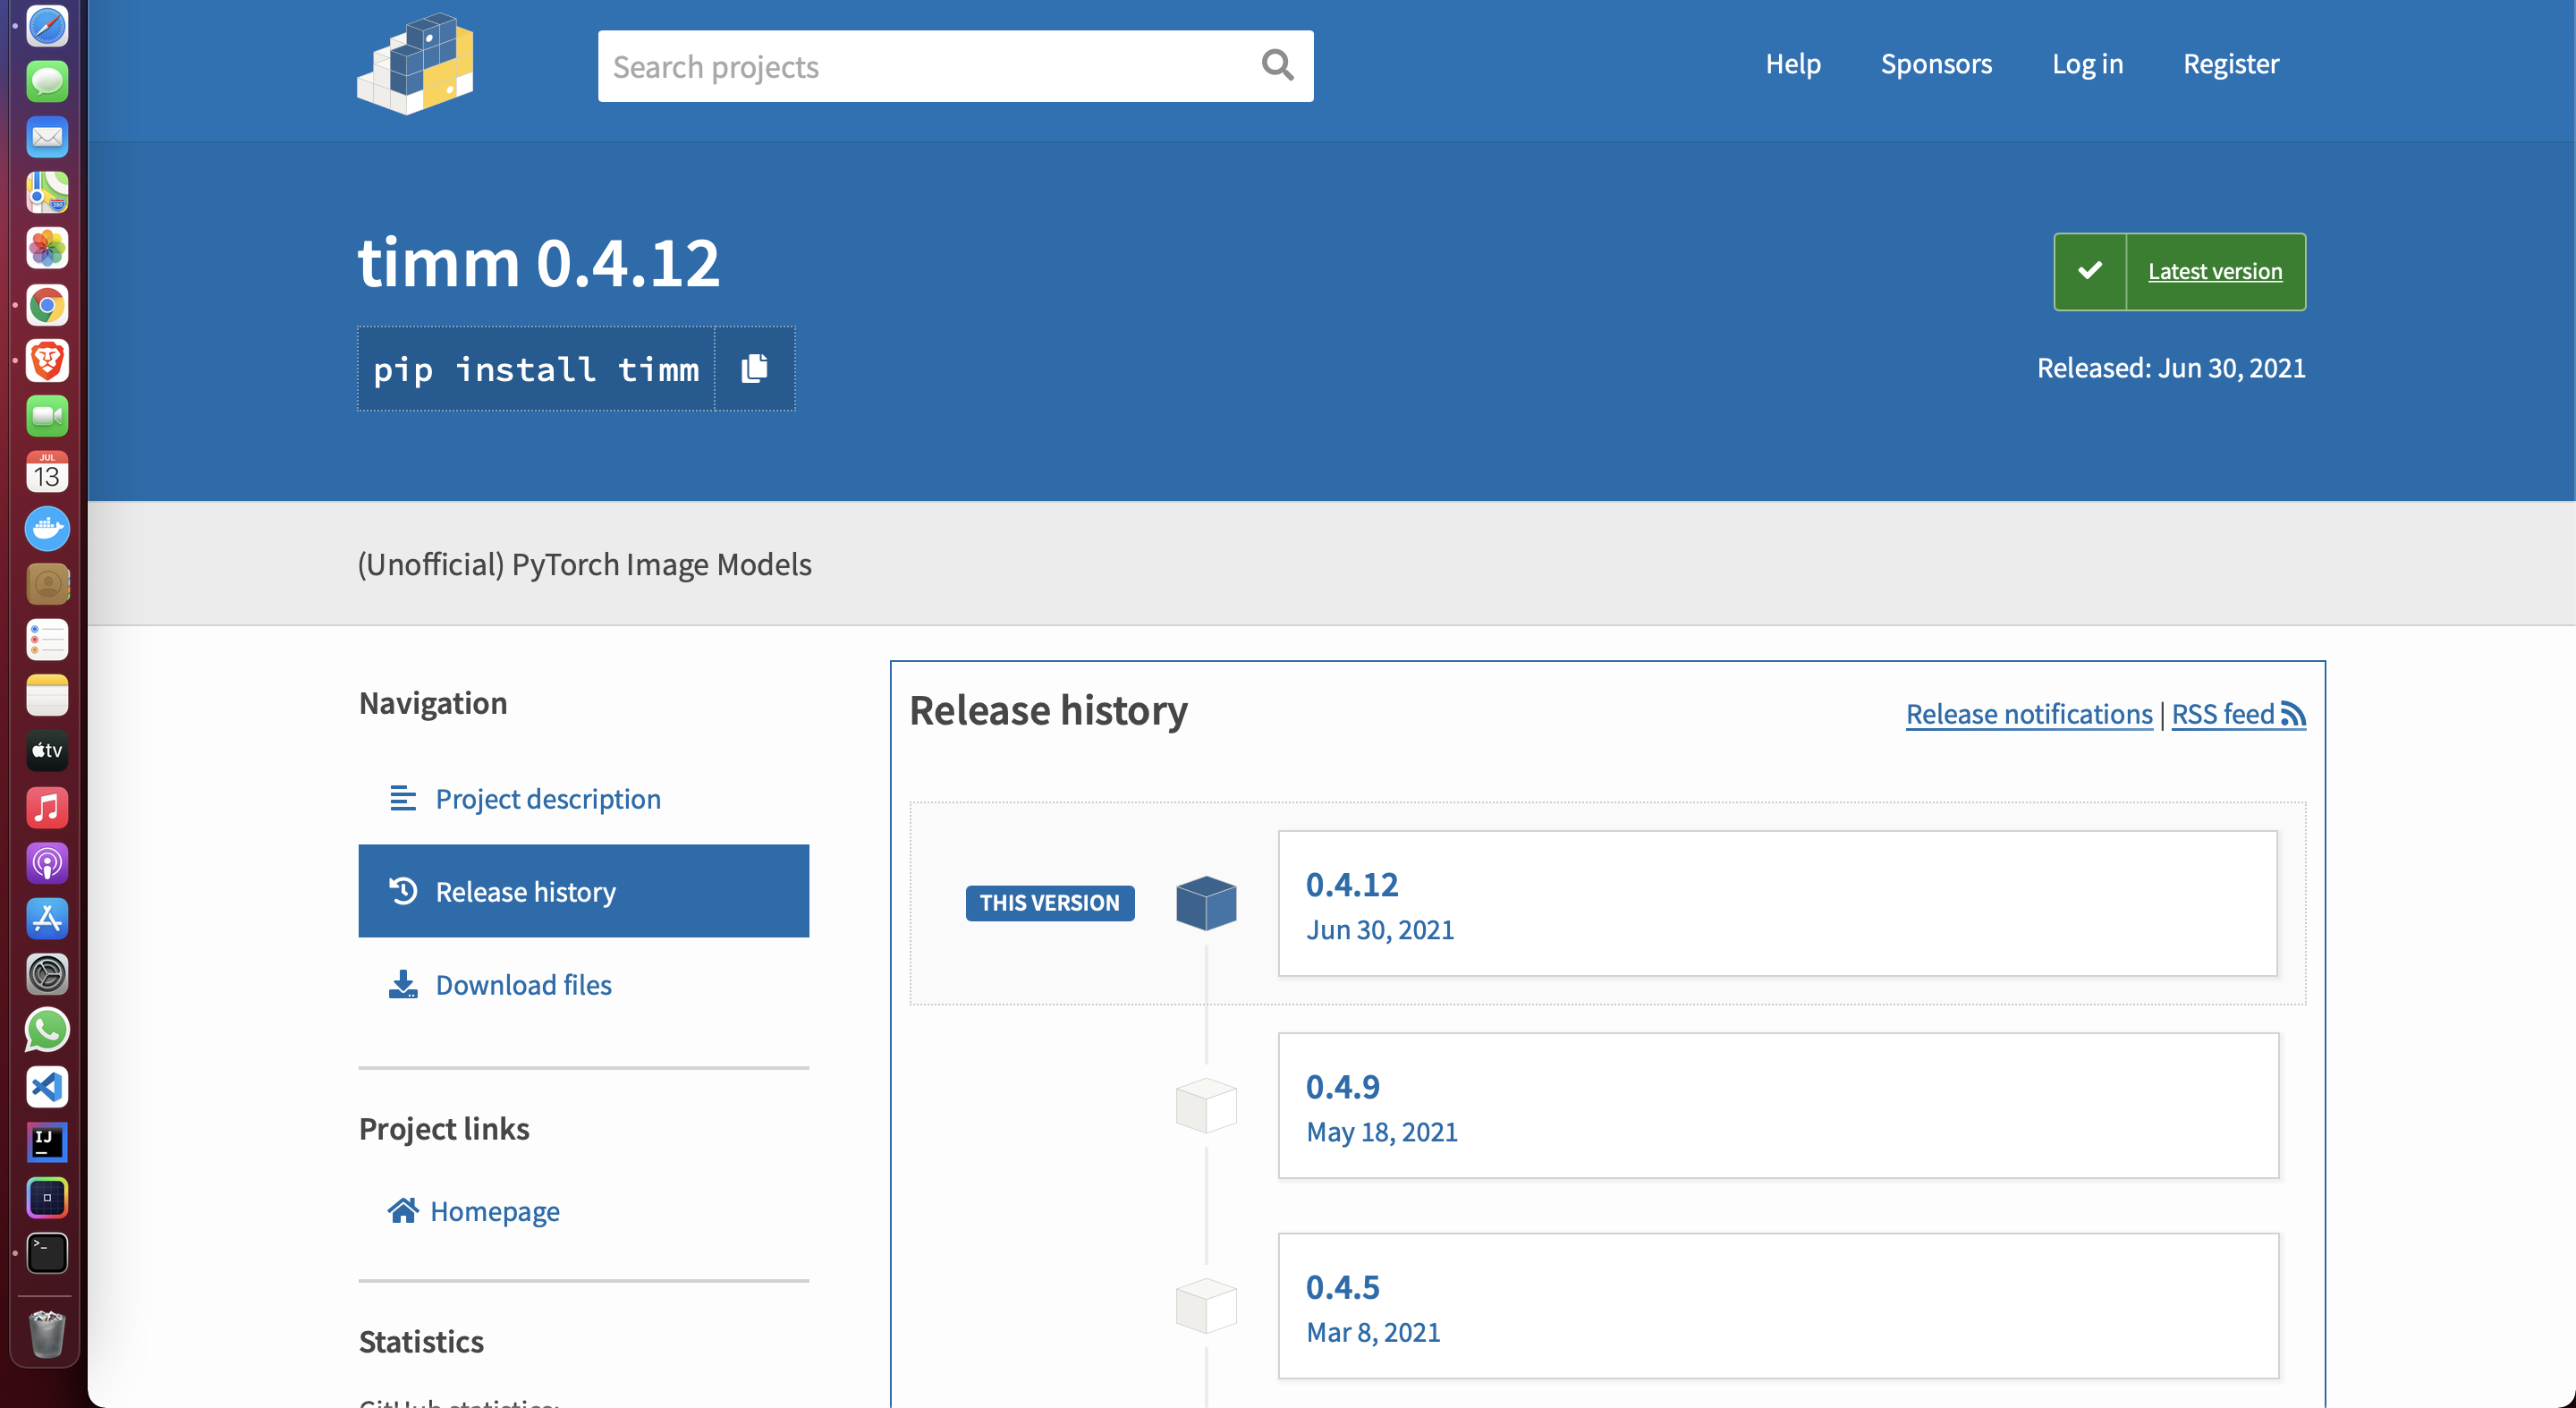Copy pip install command to clipboard
Screen dimensions: 2576x1408
[x=754, y=369]
